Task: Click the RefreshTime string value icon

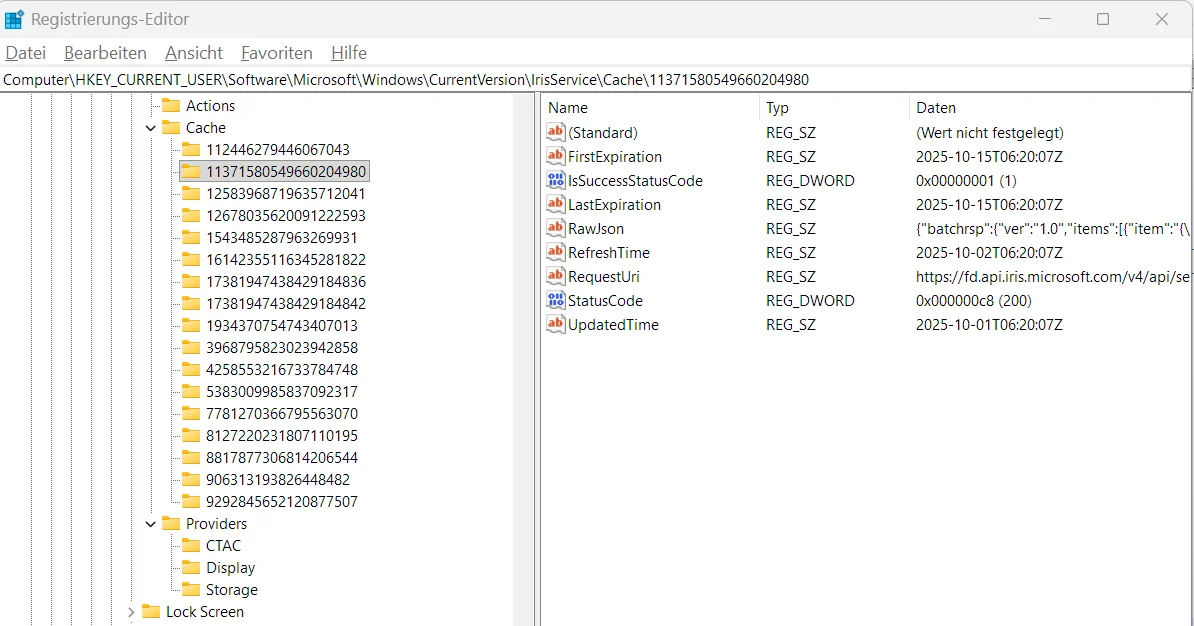Action: 556,253
